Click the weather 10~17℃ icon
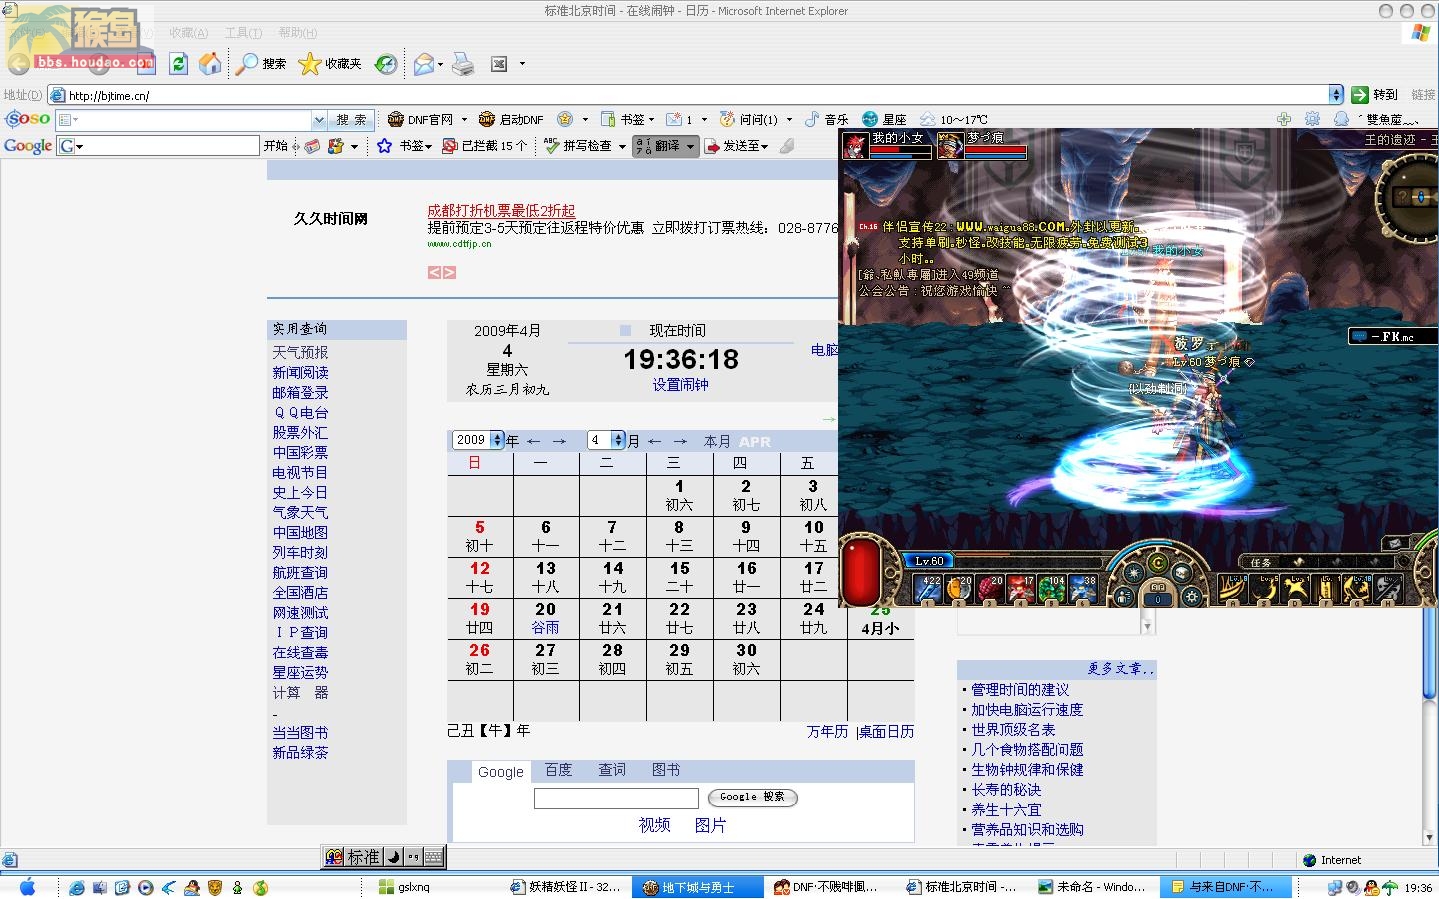 pyautogui.click(x=928, y=119)
